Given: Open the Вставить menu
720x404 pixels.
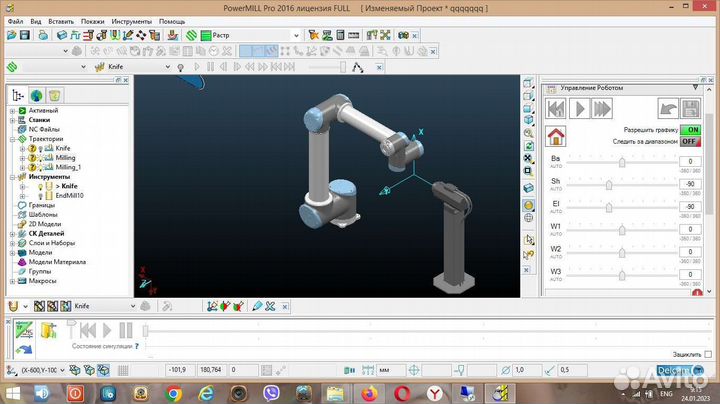Looking at the screenshot, I should pyautogui.click(x=61, y=22).
